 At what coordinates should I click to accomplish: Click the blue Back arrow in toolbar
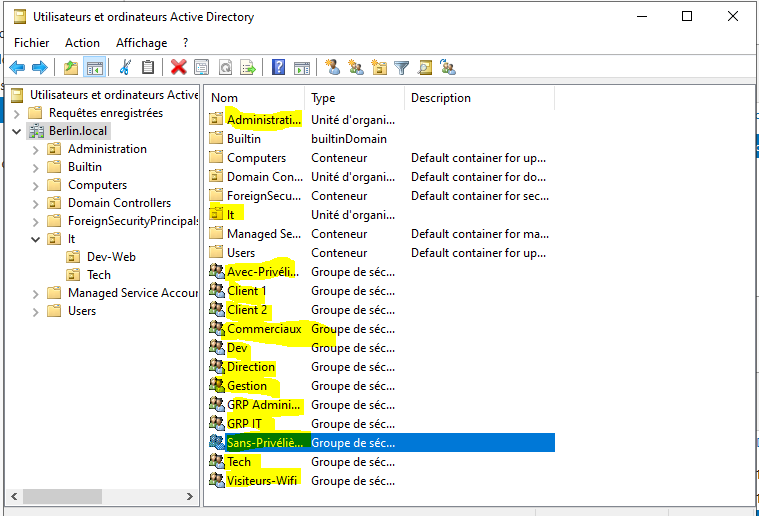point(17,67)
